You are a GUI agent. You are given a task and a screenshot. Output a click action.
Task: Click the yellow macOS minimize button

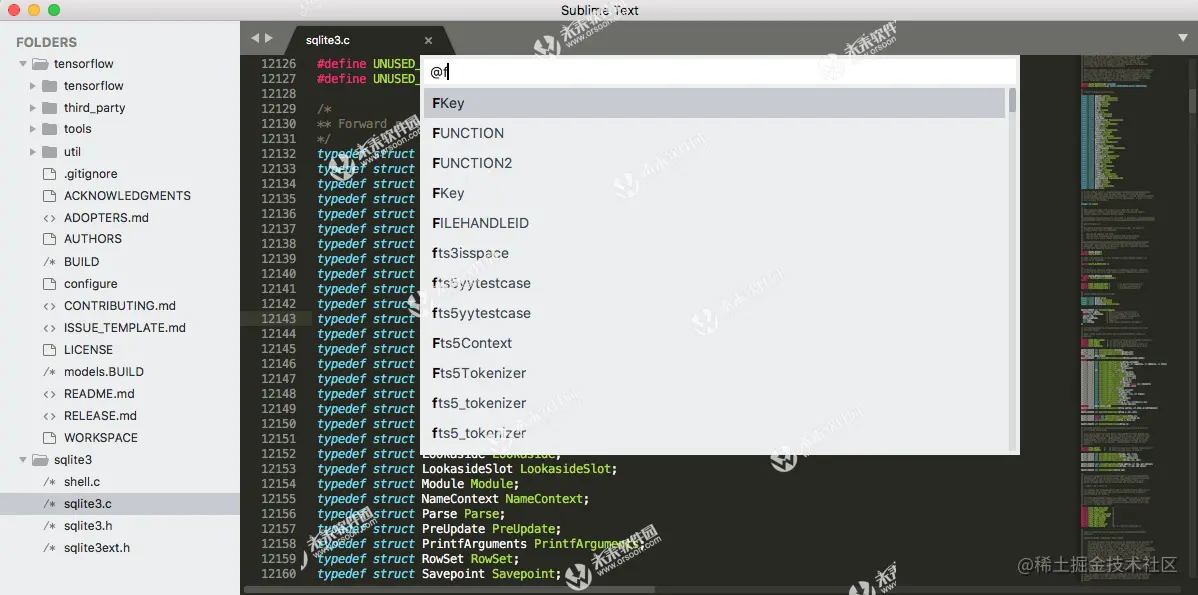[34, 10]
